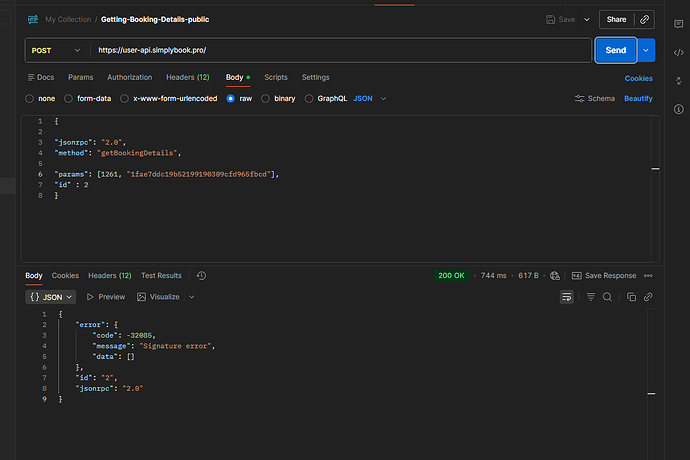Toggle word wrap in response viewer
690x460 pixels.
click(567, 297)
